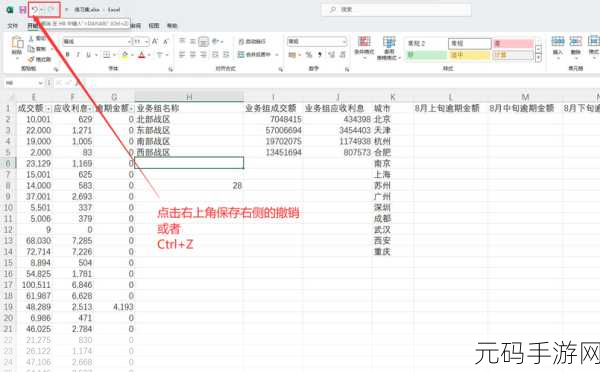Open the filter dropdown on the 应收利息 header
Viewport: 600px width, 372px height.
[x=90, y=109]
